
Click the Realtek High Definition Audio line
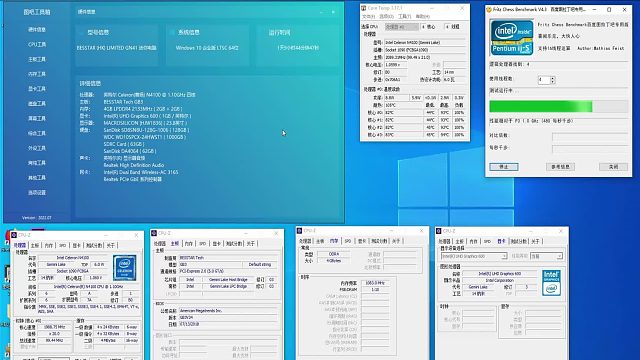click(134, 165)
